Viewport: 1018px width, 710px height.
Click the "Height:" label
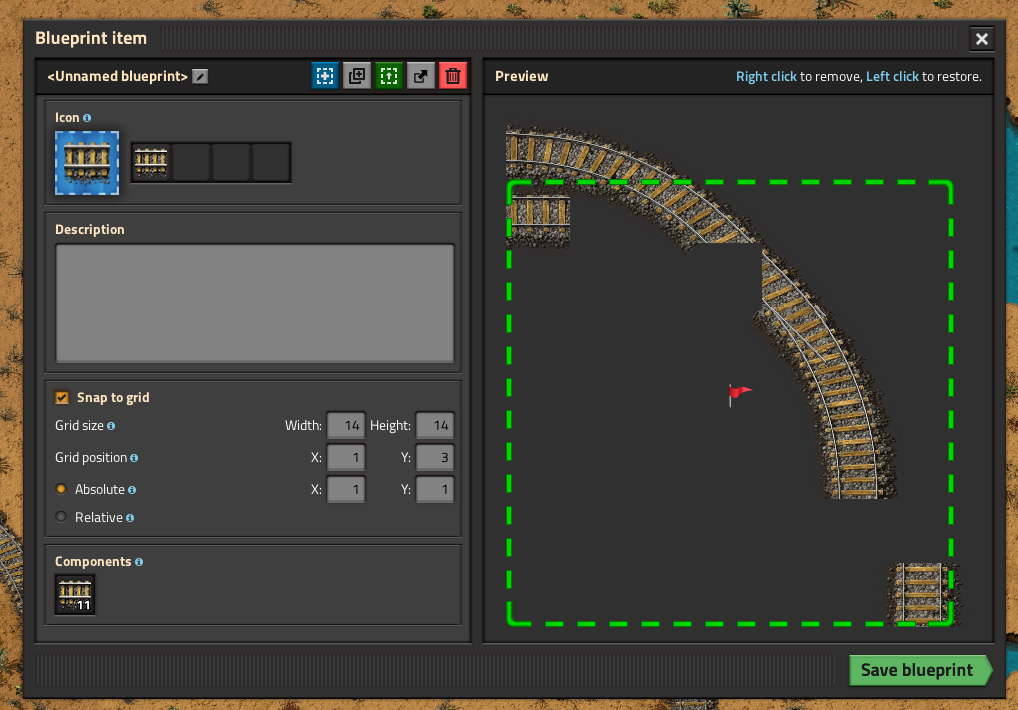coord(390,426)
